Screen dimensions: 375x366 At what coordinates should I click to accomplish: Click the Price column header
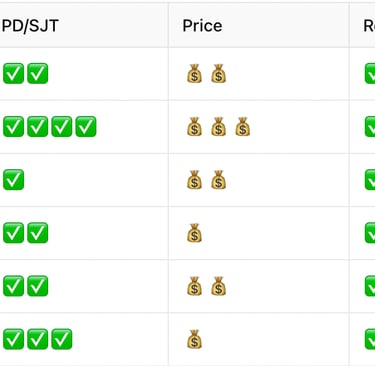[x=202, y=26]
